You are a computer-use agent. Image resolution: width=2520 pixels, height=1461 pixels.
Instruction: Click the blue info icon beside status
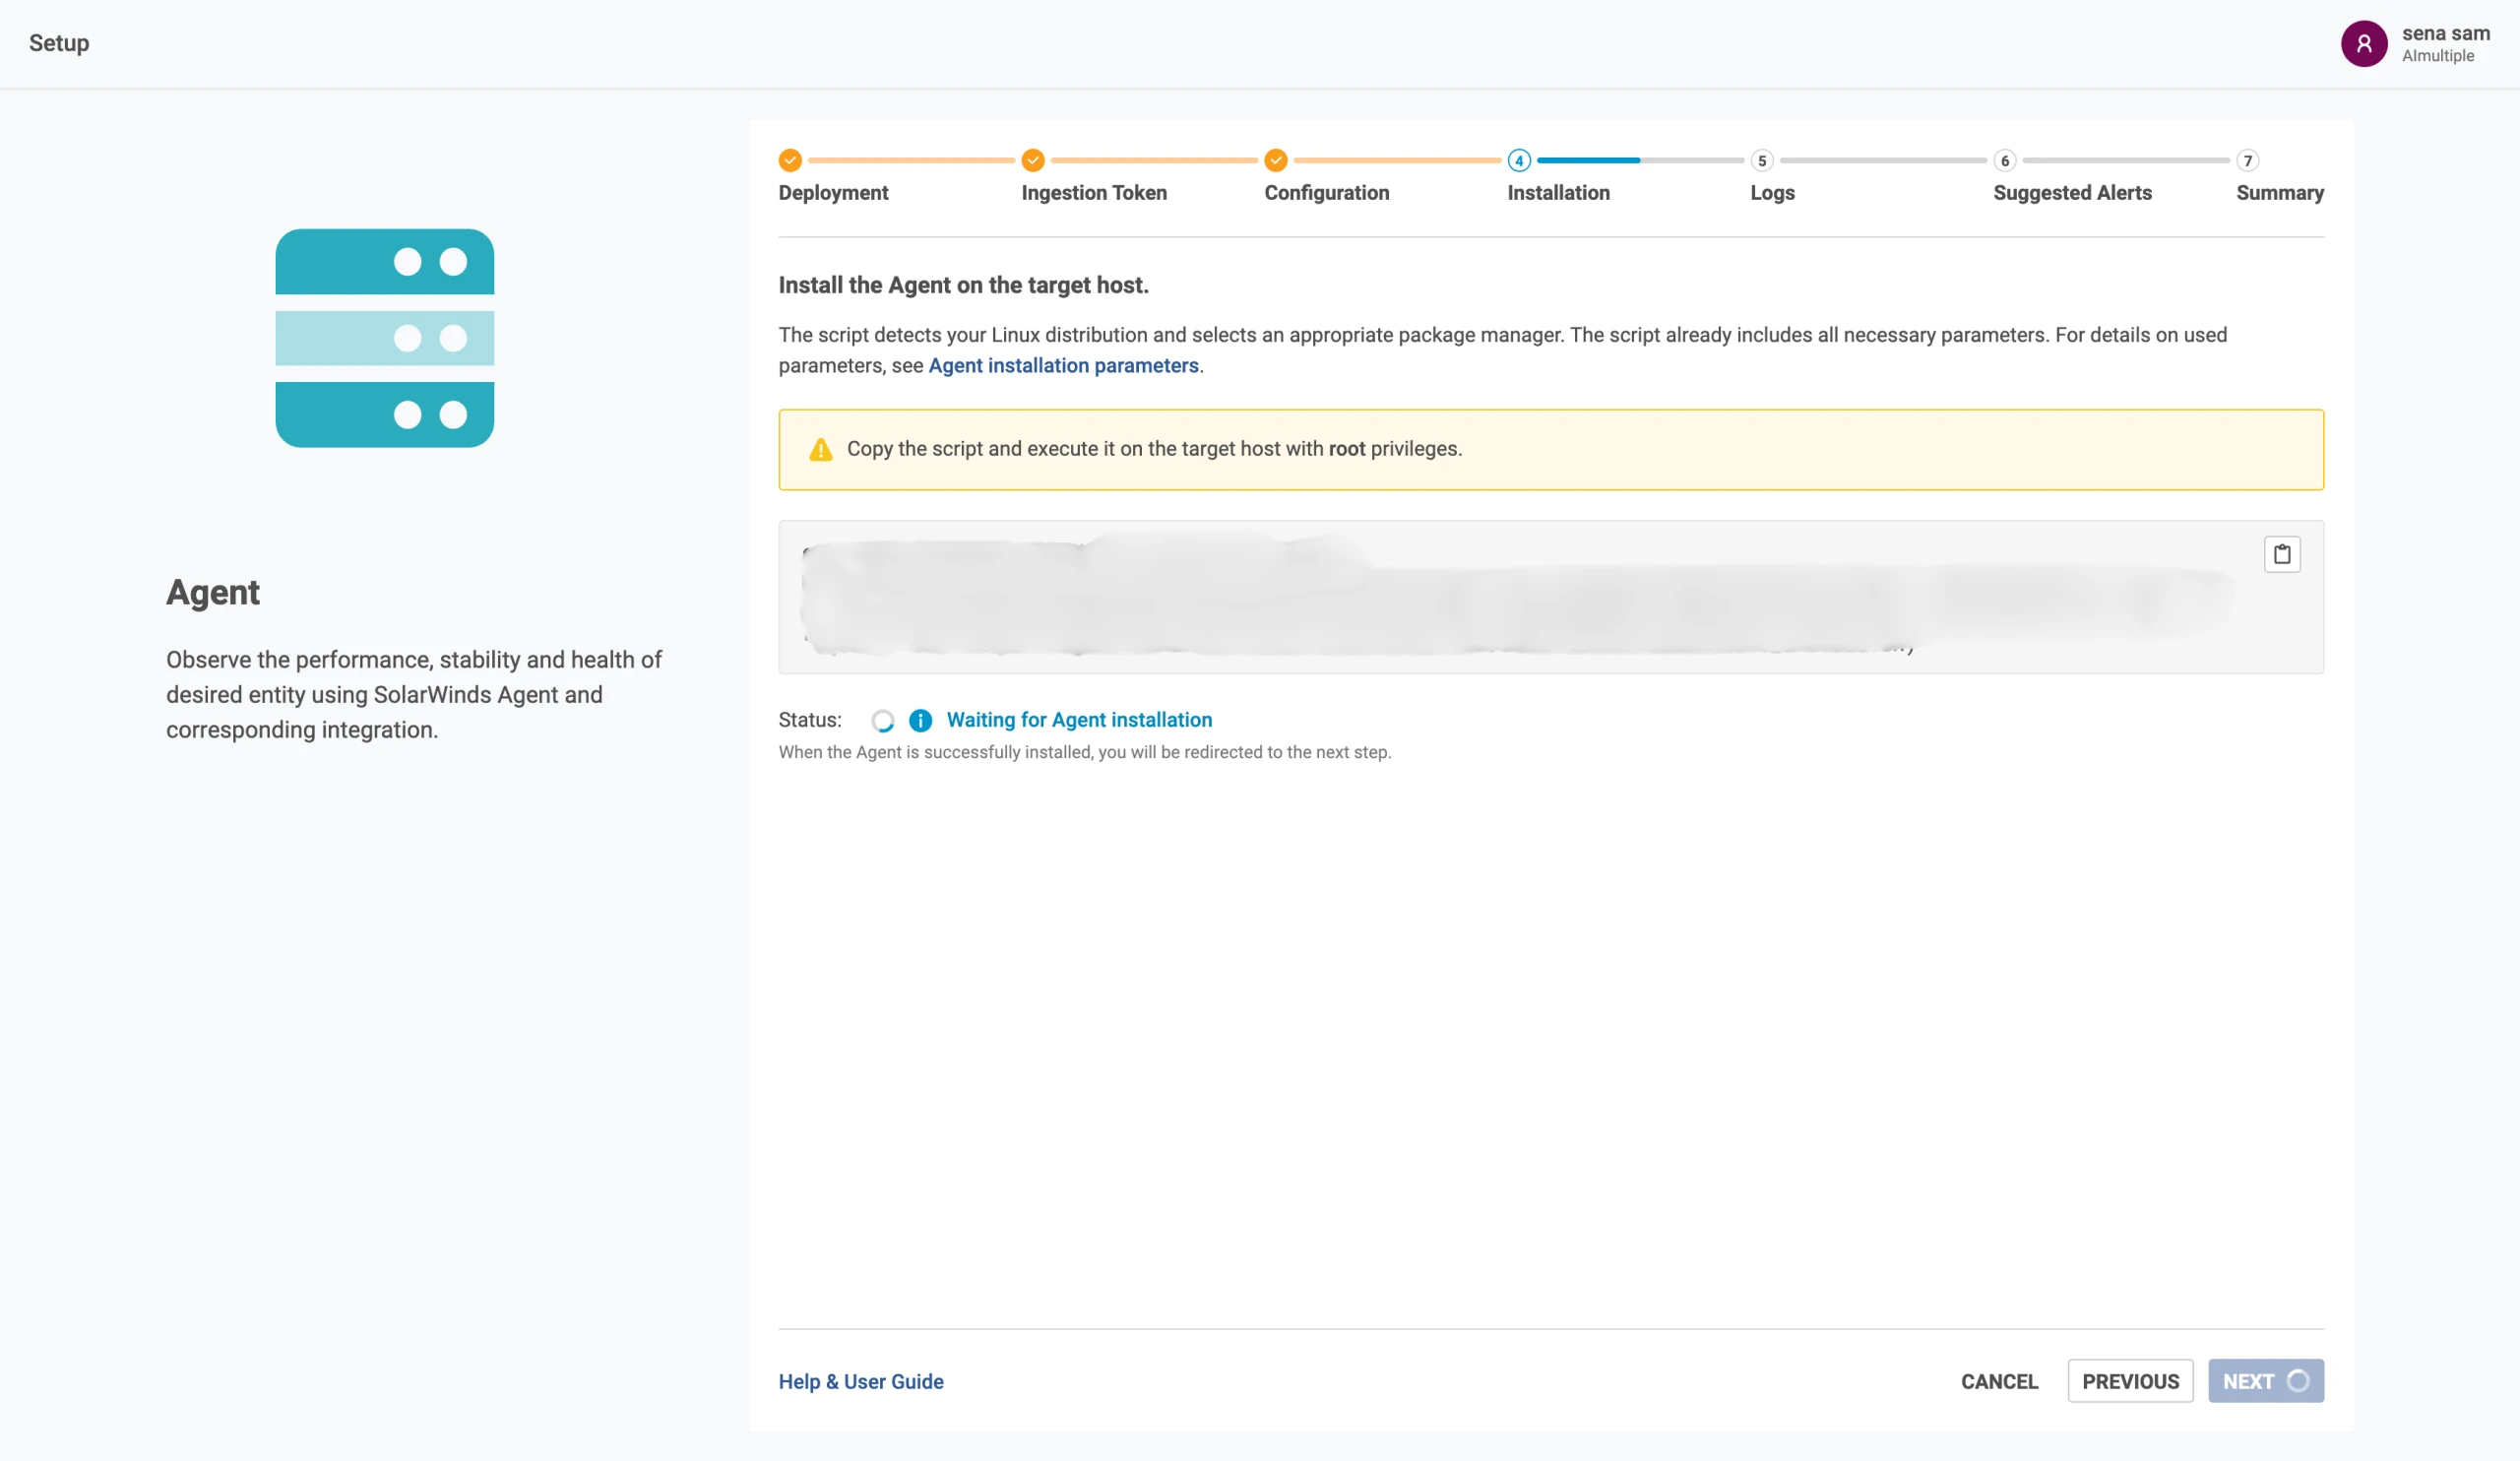pyautogui.click(x=920, y=720)
